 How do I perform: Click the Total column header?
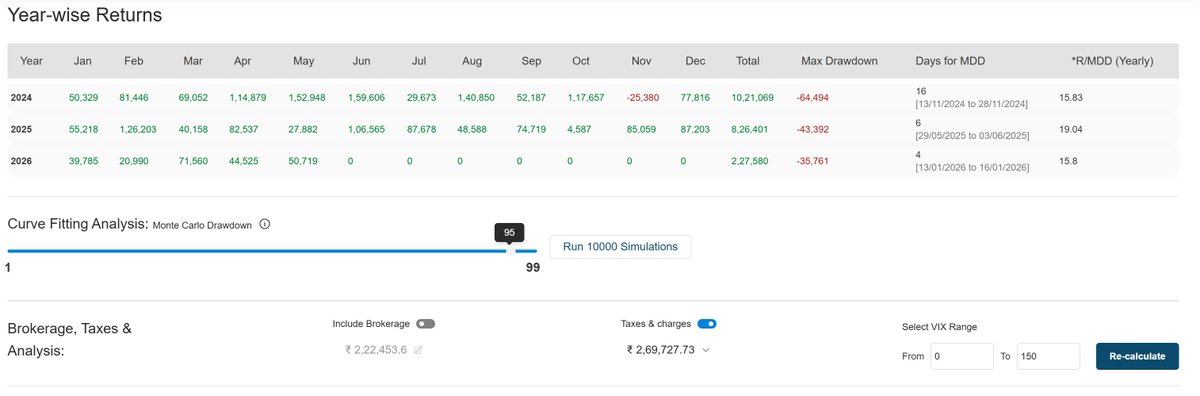point(747,61)
